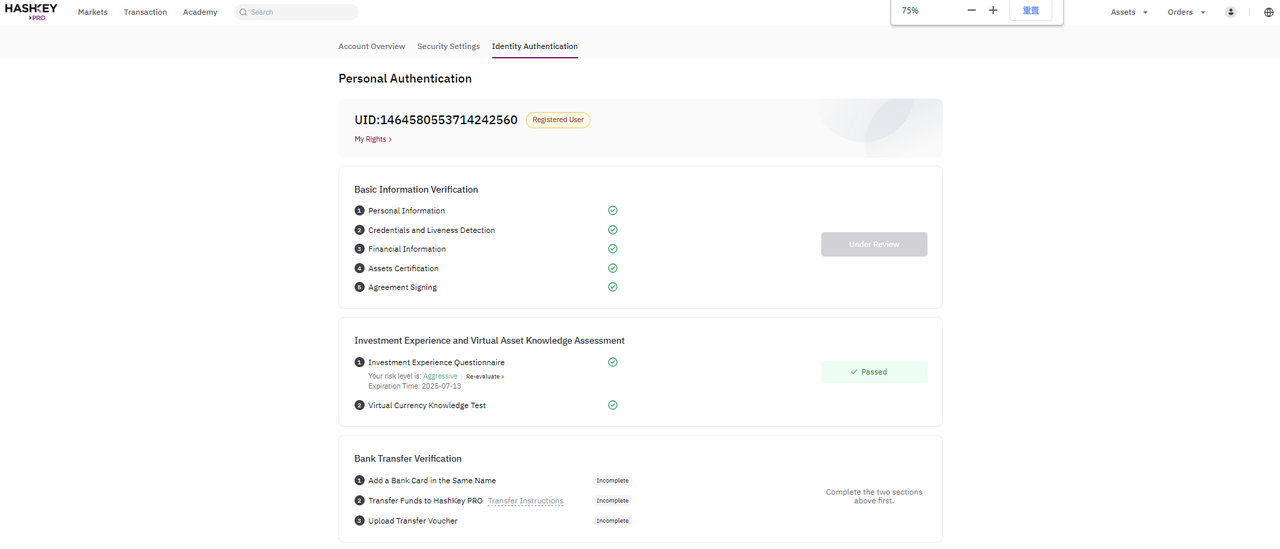Click Incomplete badge for Add a Bank Card
Screen dimensions: 1280x549
click(x=613, y=481)
